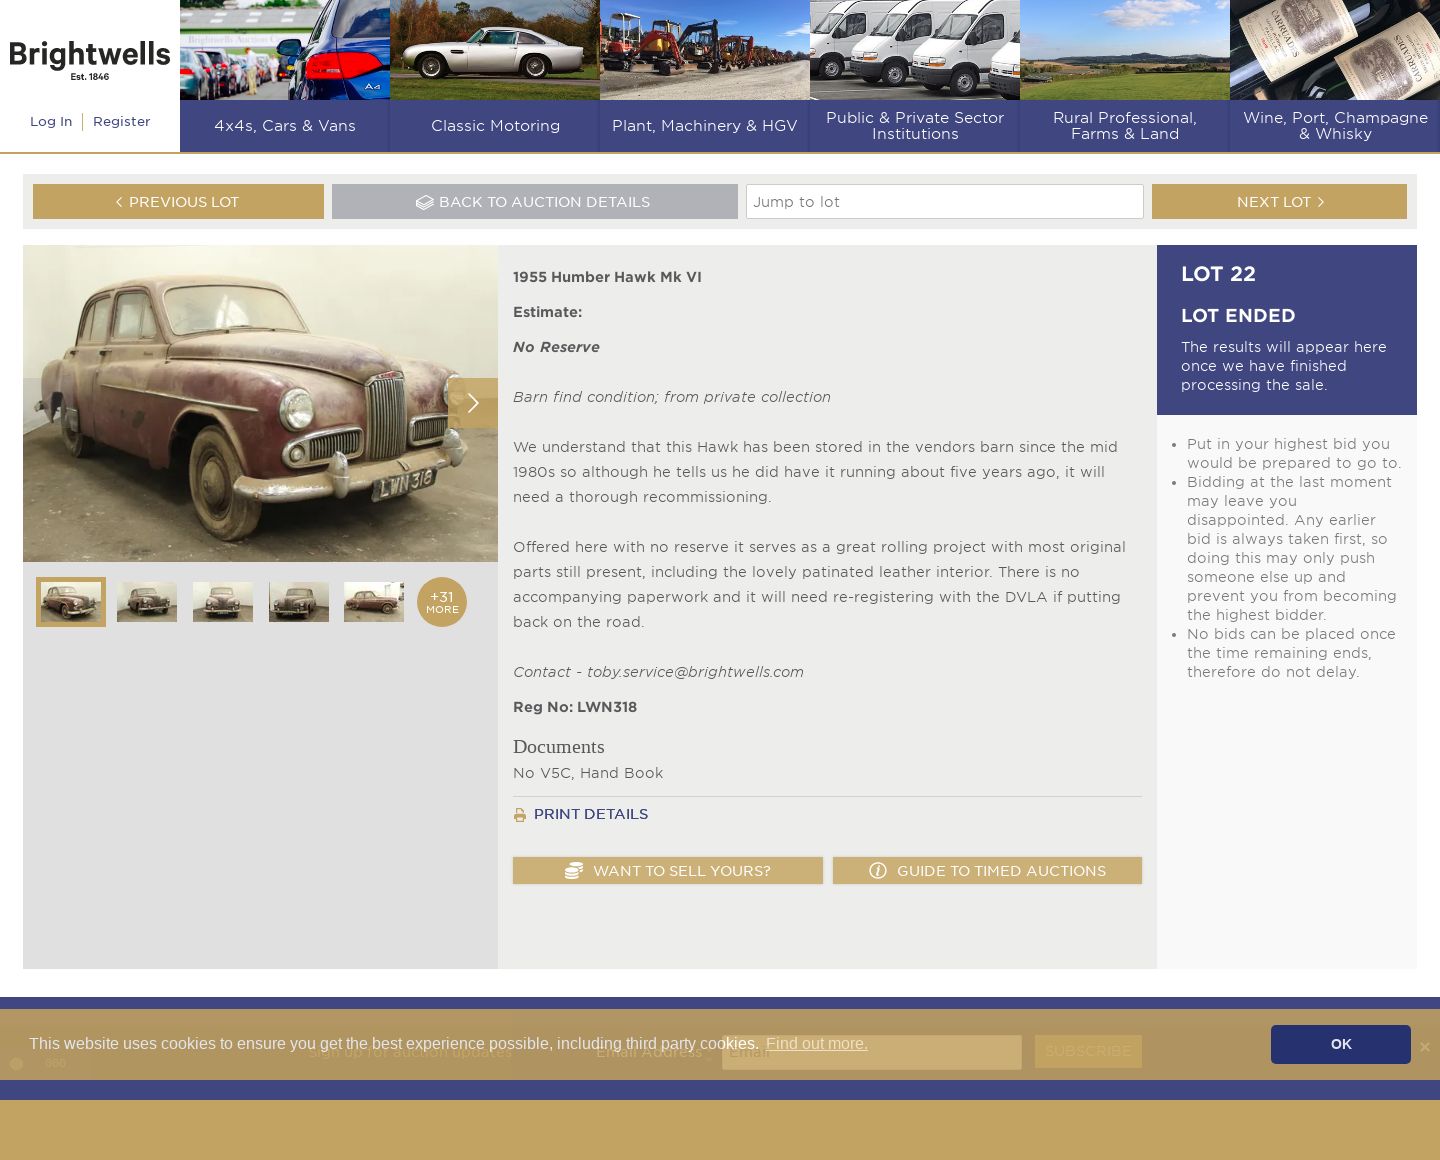Select the No V5C, Hand Book text
The image size is (1440, 1160).
pyautogui.click(x=588, y=773)
